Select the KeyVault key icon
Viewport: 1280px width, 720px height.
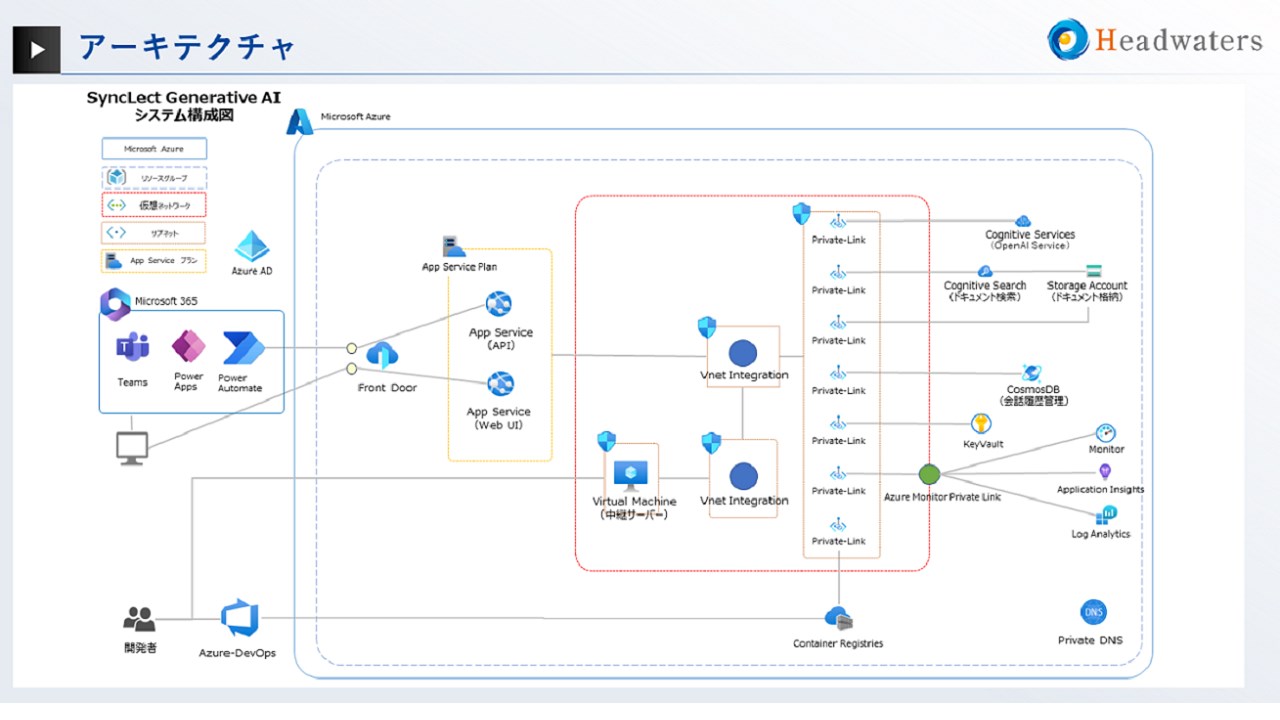point(981,424)
